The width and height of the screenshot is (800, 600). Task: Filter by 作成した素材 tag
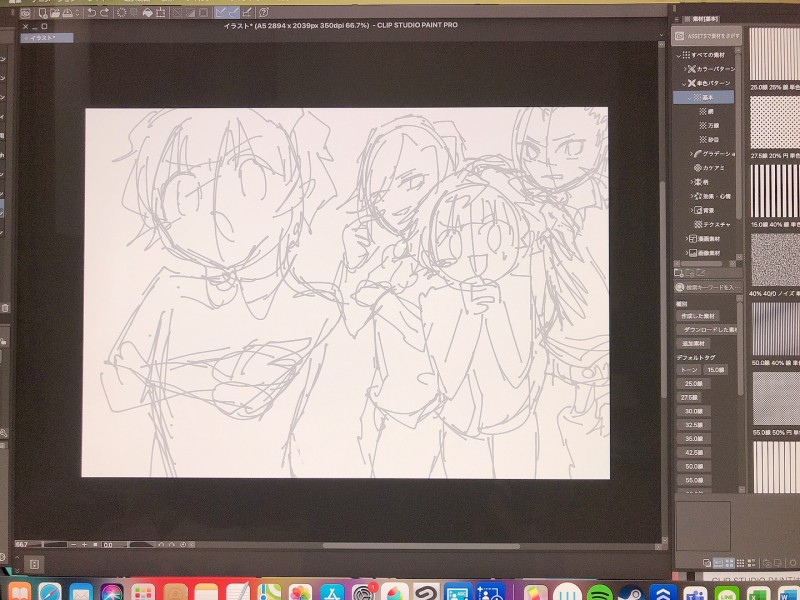pyautogui.click(x=697, y=316)
